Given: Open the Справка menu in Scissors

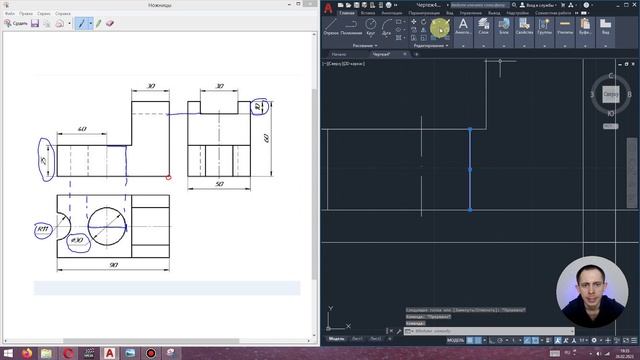Looking at the screenshot, I should pos(62,13).
